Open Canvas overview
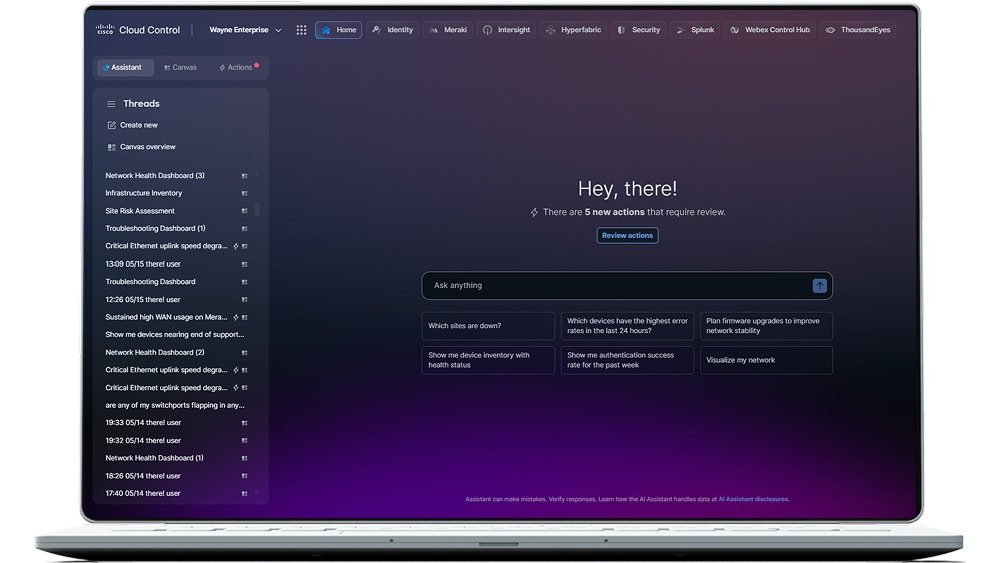This screenshot has height=563, width=1000. pyautogui.click(x=142, y=147)
